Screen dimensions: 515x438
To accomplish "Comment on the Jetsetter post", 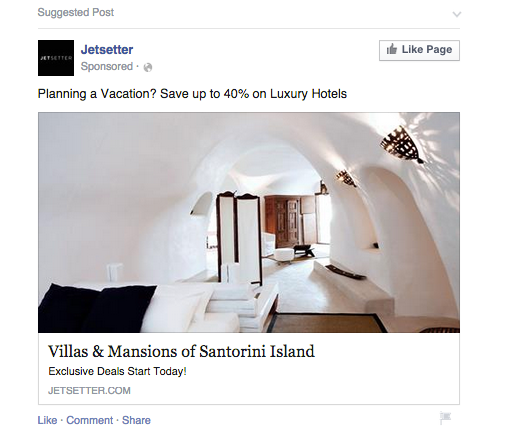I will pyautogui.click(x=89, y=420).
